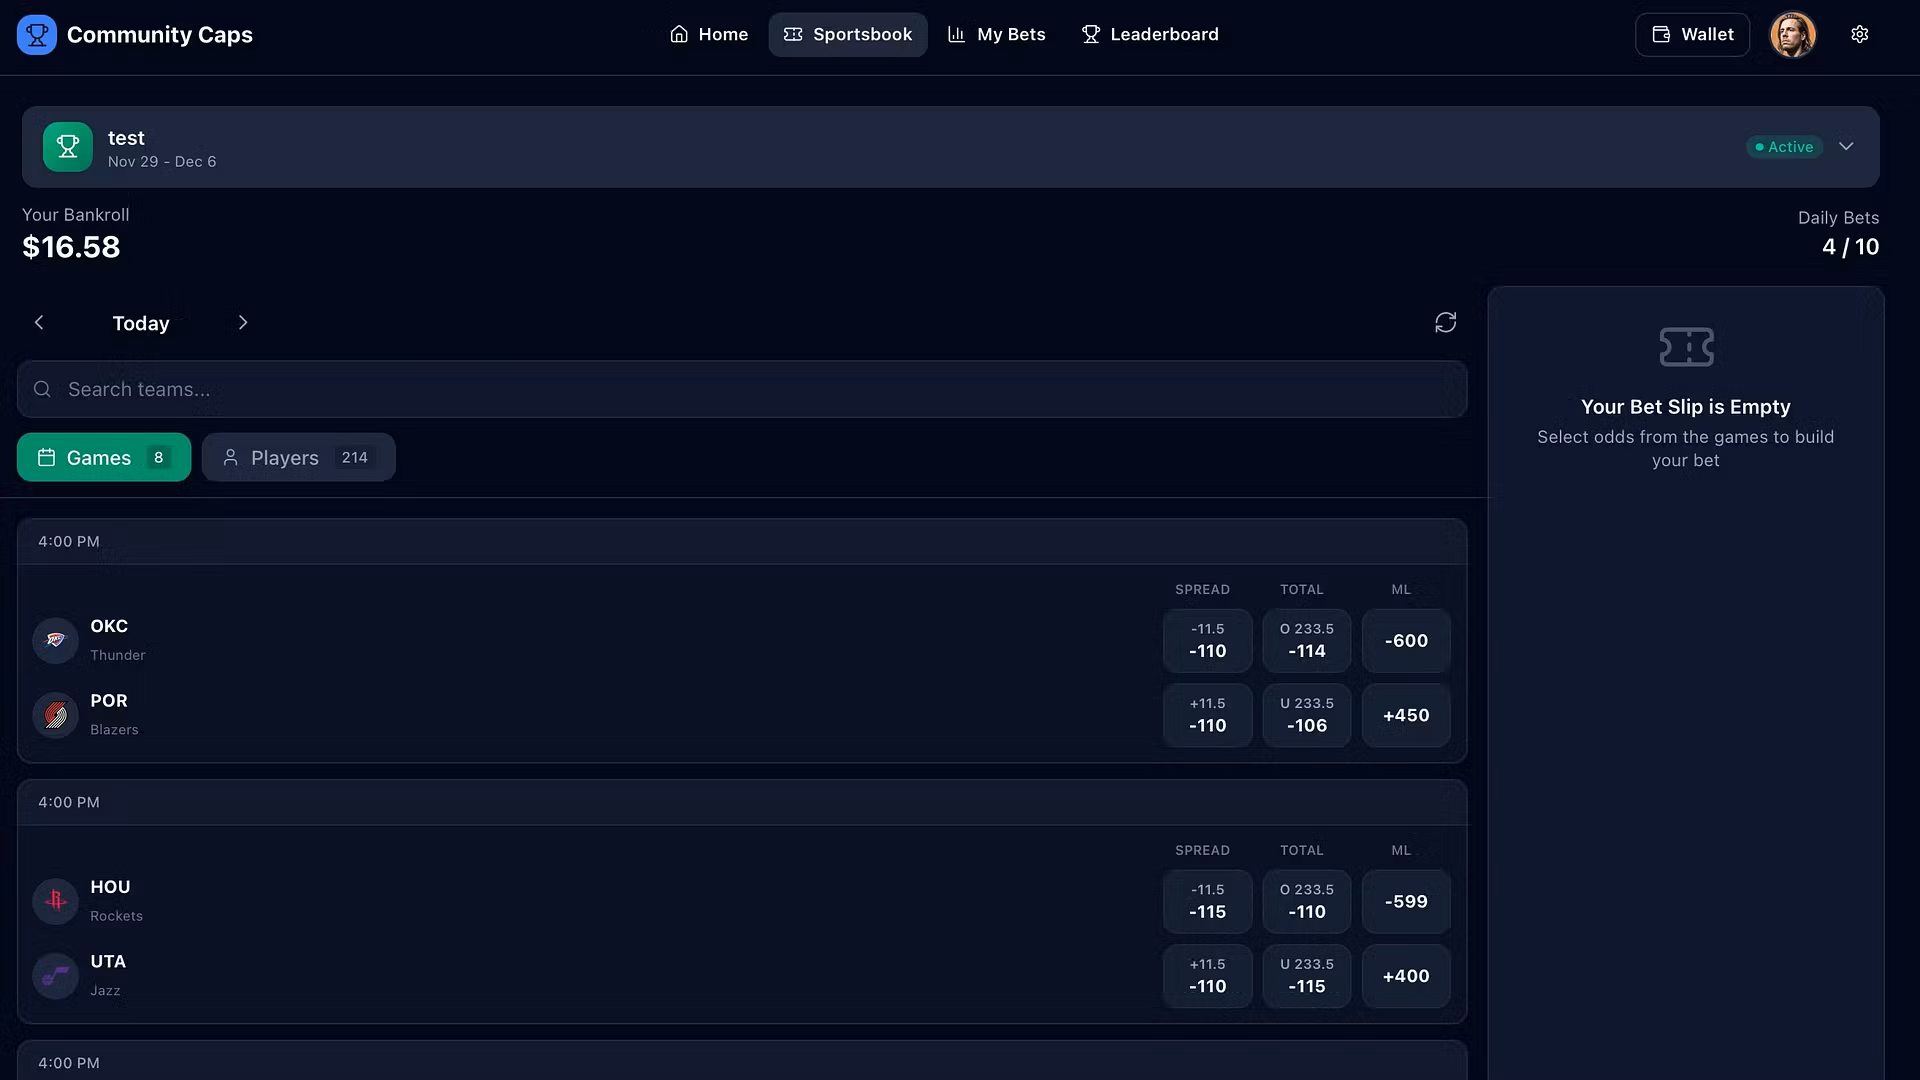Expand the test league dropdown chevron
Viewport: 1920px width, 1080px height.
1846,147
